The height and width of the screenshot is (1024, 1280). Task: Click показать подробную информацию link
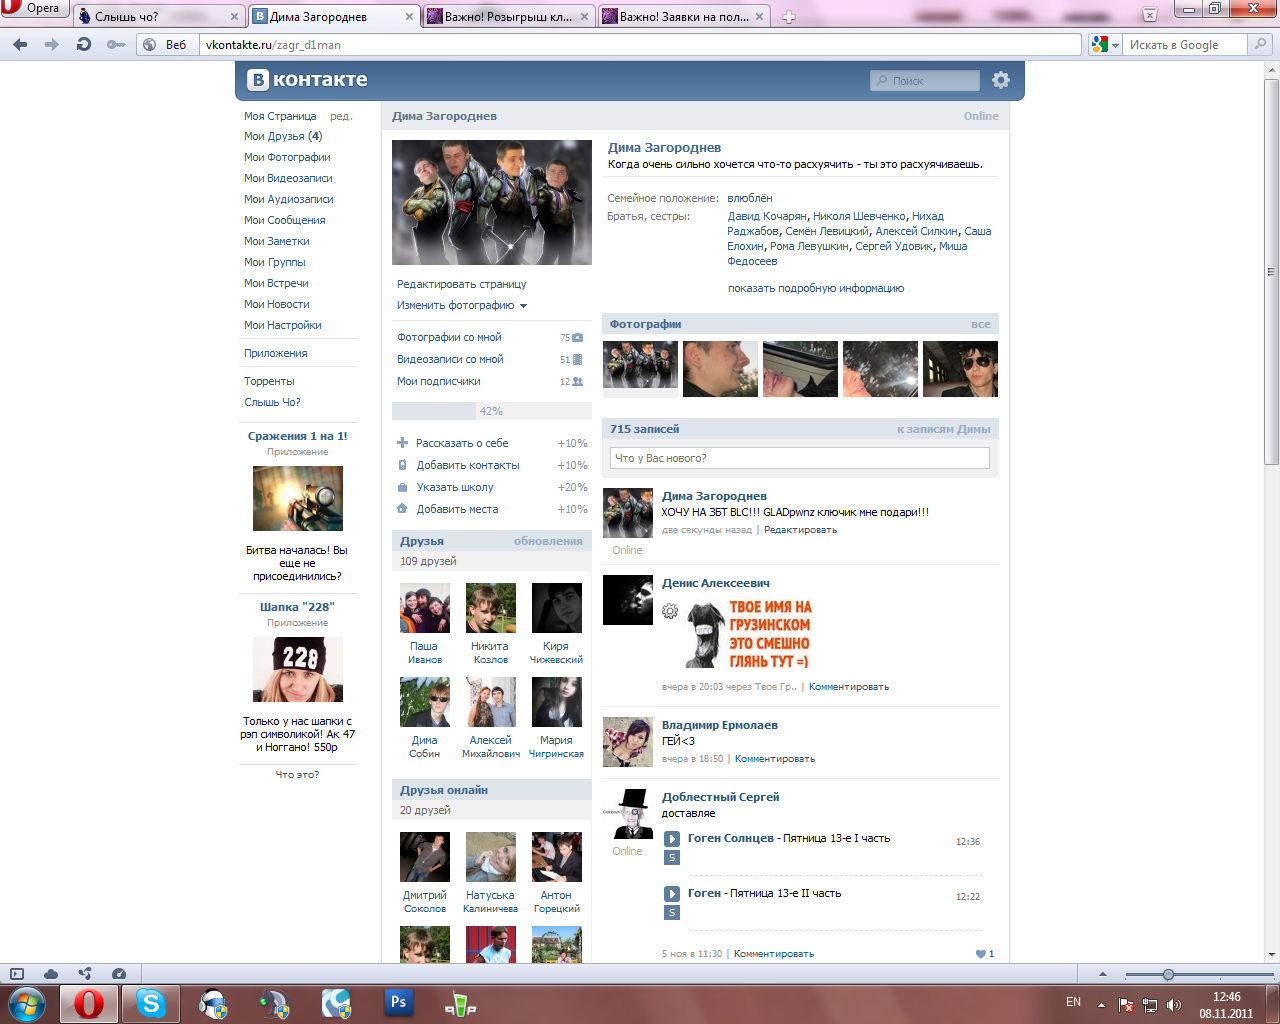(815, 288)
